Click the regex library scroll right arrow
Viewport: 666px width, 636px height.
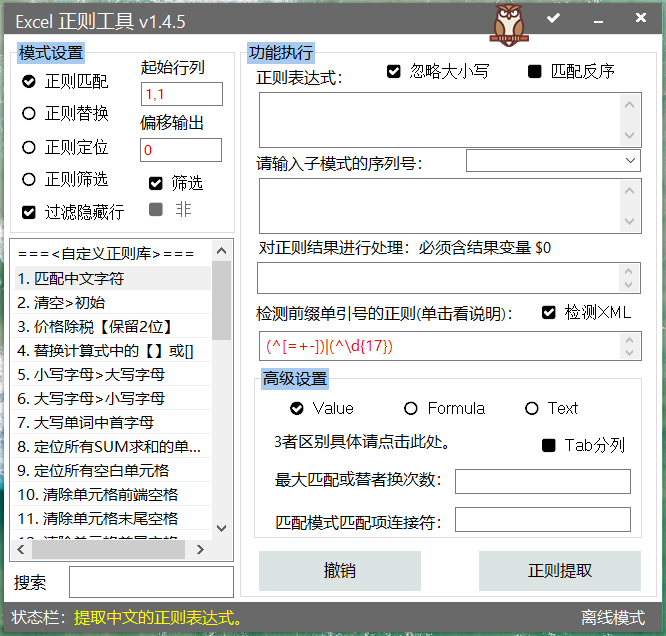tap(200, 549)
